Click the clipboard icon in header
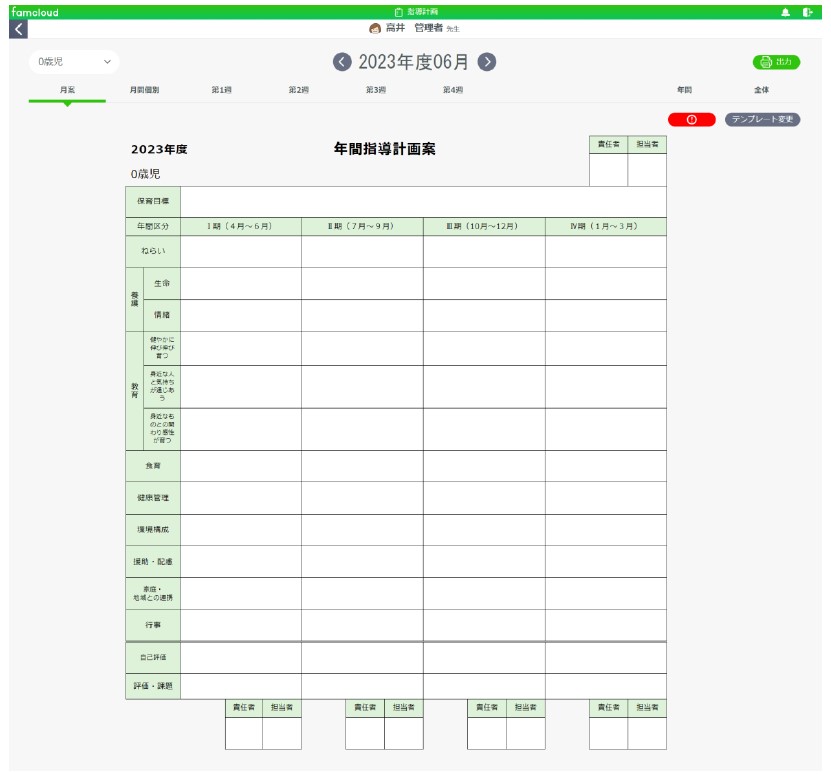This screenshot has height=774, width=831. point(399,12)
